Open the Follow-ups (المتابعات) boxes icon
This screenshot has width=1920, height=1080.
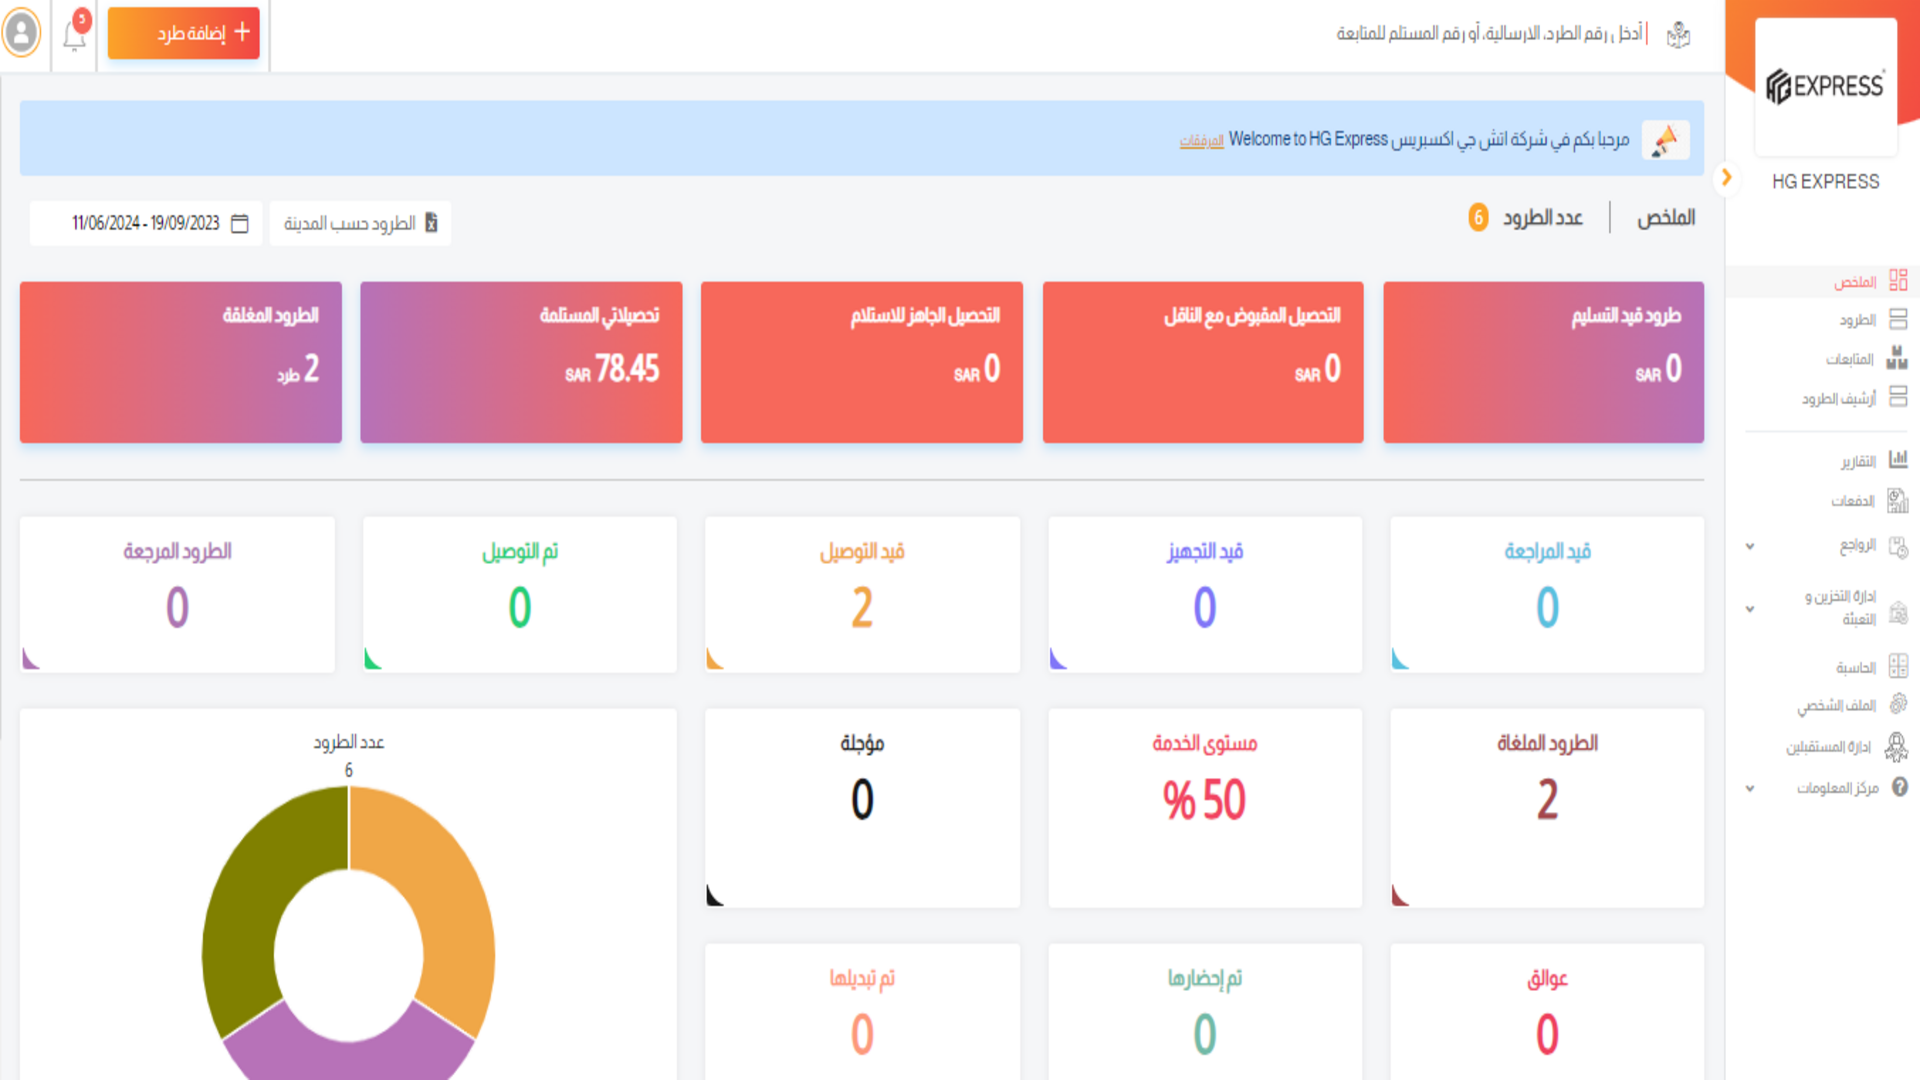point(1896,358)
